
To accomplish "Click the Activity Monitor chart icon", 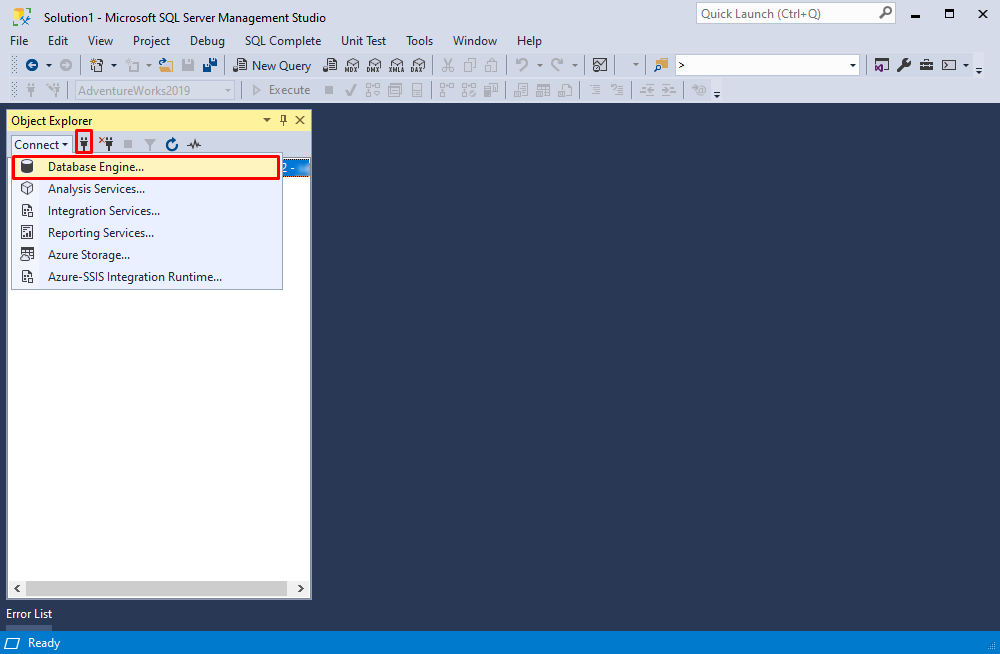I will coord(599,65).
